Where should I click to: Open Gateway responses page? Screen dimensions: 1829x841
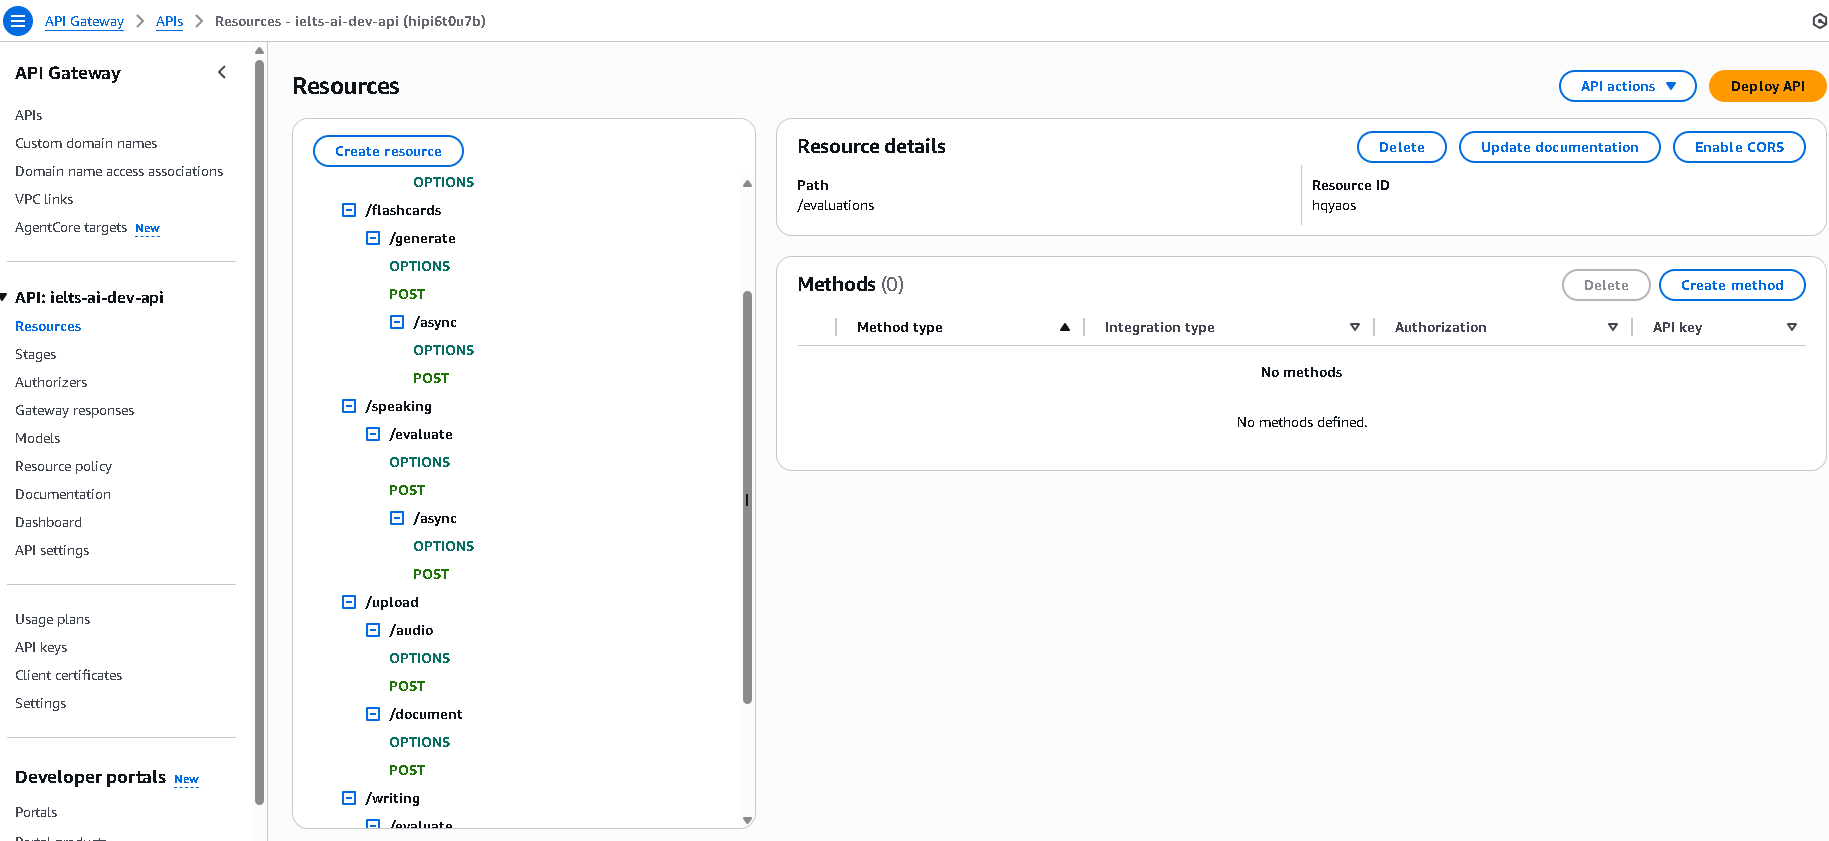click(x=75, y=410)
